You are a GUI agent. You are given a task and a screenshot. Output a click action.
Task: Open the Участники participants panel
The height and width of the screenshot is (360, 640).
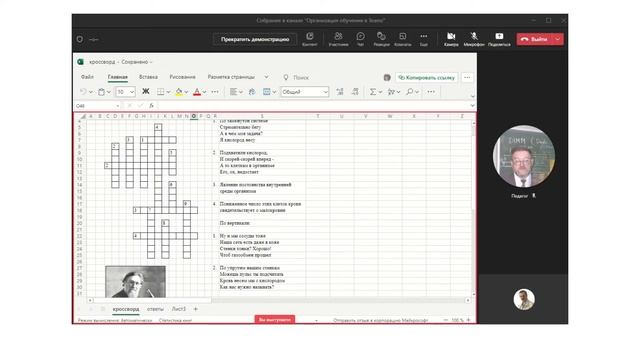338,39
